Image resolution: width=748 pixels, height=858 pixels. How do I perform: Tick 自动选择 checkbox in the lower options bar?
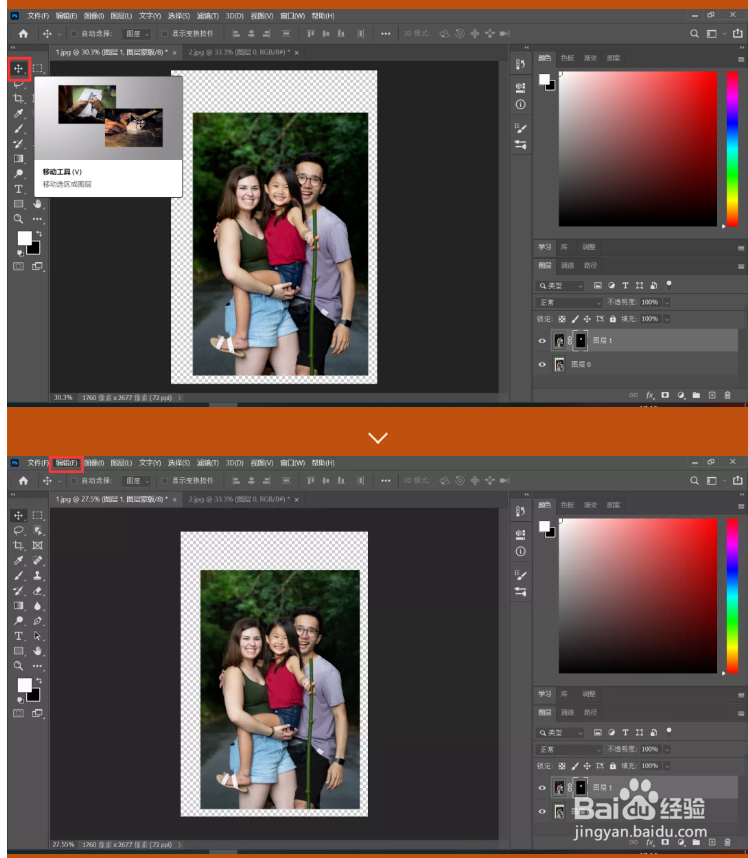(74, 481)
